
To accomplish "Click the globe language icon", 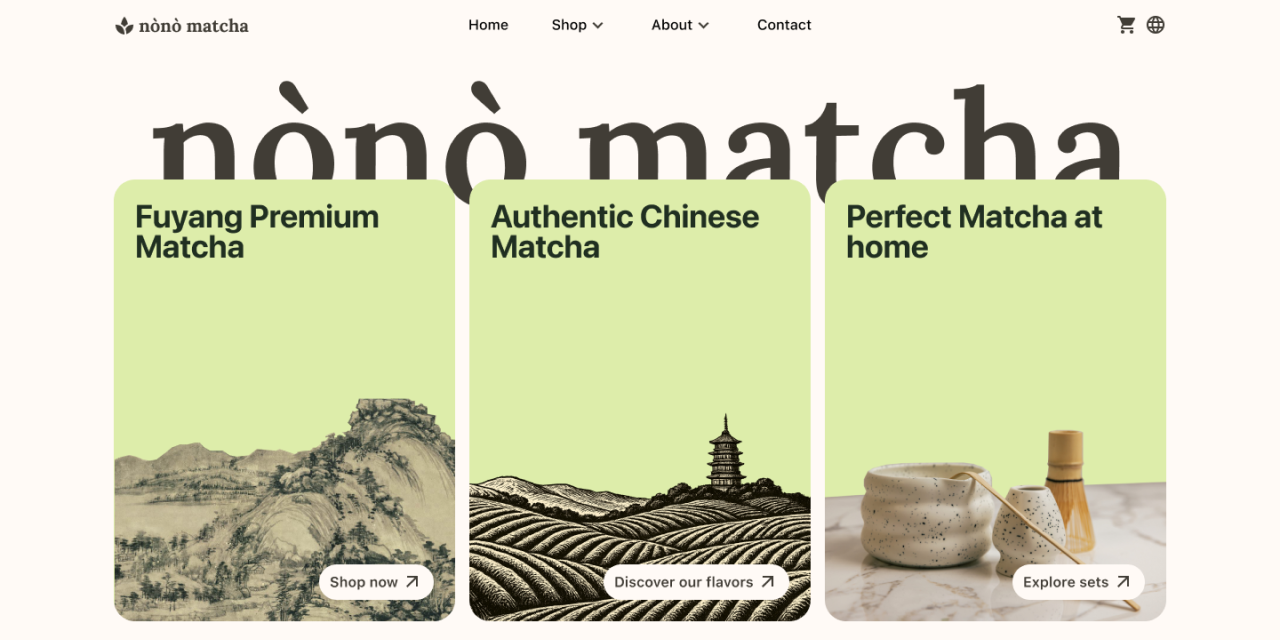I will point(1155,25).
